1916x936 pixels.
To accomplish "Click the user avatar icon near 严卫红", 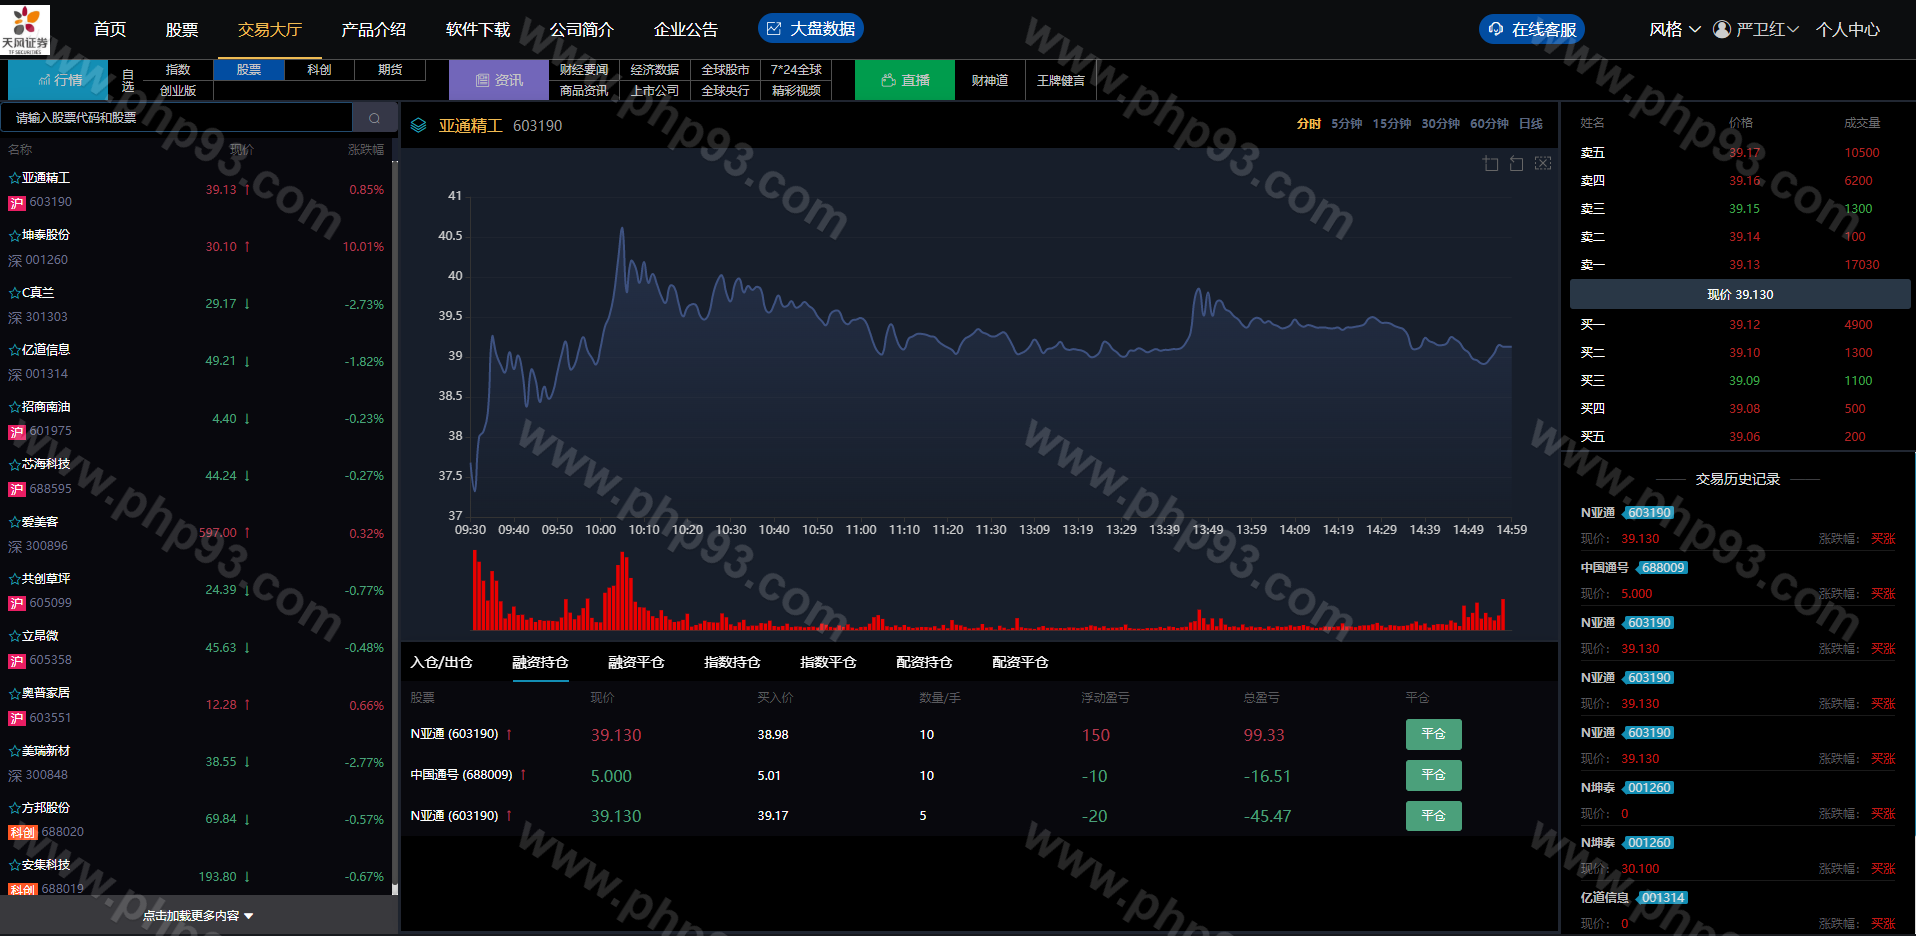I will coord(1722,29).
